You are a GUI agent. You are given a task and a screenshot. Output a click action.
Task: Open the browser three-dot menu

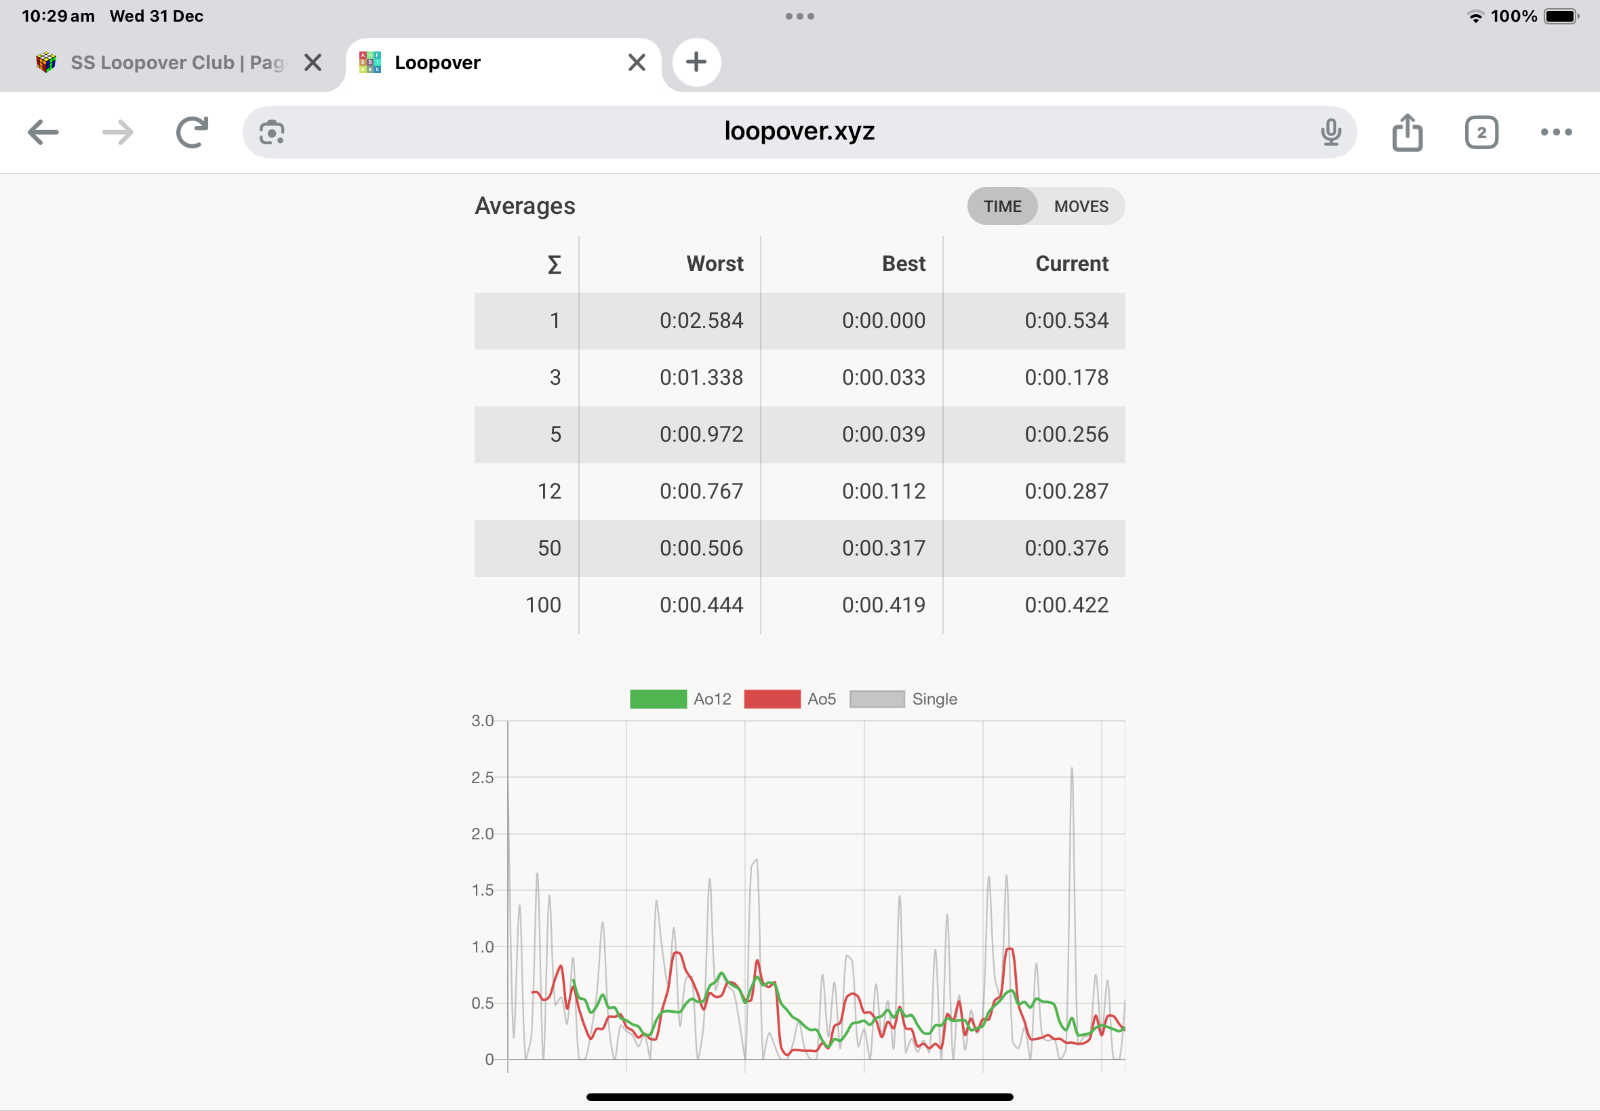click(1556, 132)
